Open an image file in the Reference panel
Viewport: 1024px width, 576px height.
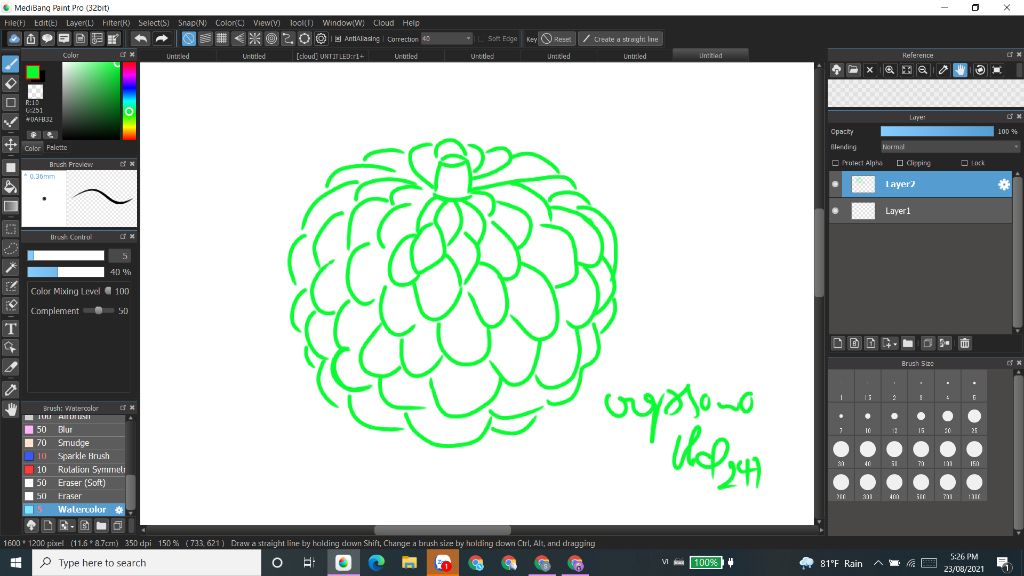tap(853, 70)
